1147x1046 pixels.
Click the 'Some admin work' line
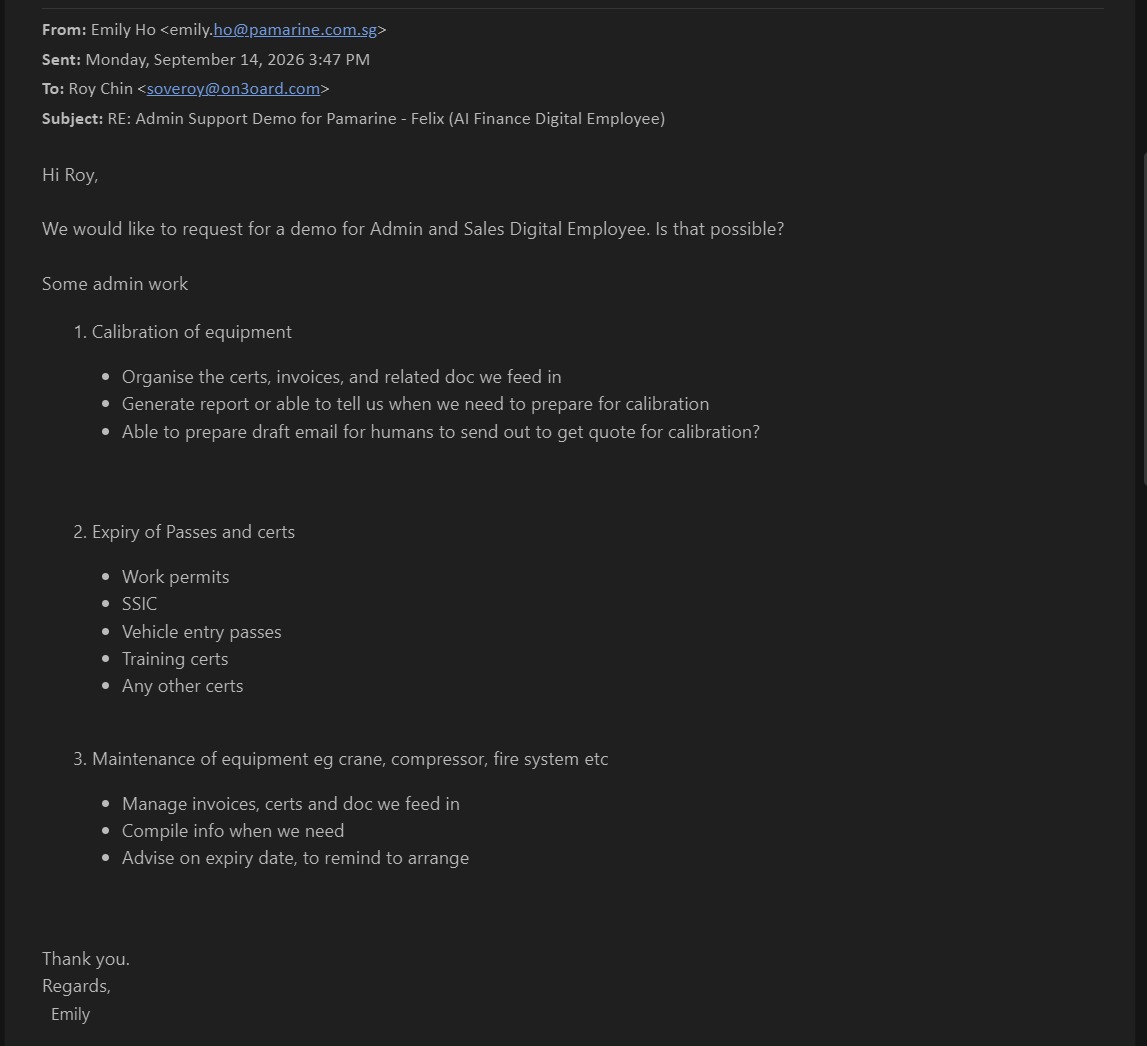pyautogui.click(x=115, y=284)
